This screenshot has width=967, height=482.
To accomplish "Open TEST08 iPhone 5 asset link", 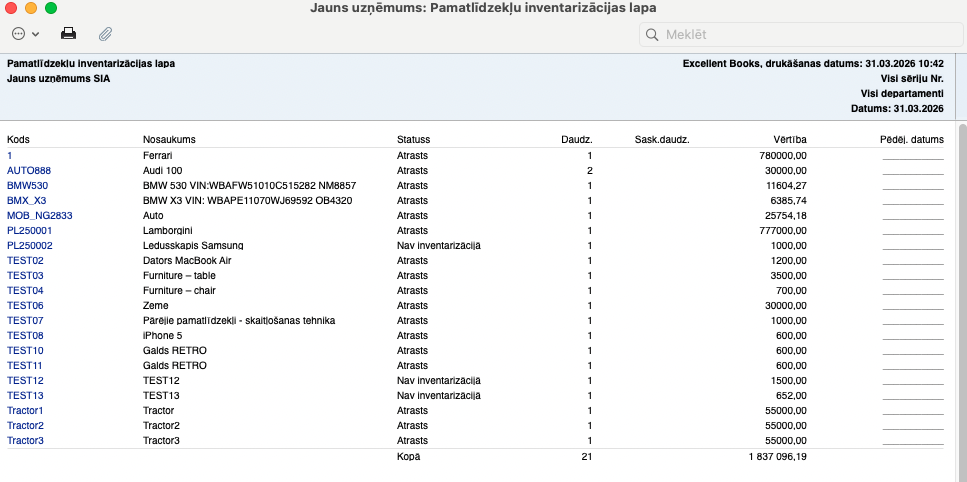I will [25, 336].
